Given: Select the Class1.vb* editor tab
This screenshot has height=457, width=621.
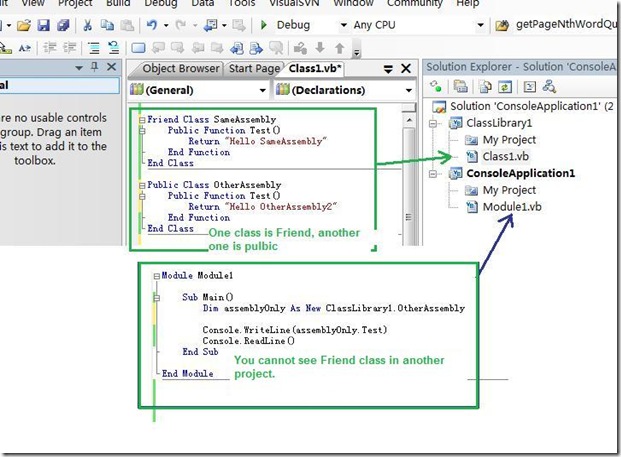Looking at the screenshot, I should [x=314, y=69].
